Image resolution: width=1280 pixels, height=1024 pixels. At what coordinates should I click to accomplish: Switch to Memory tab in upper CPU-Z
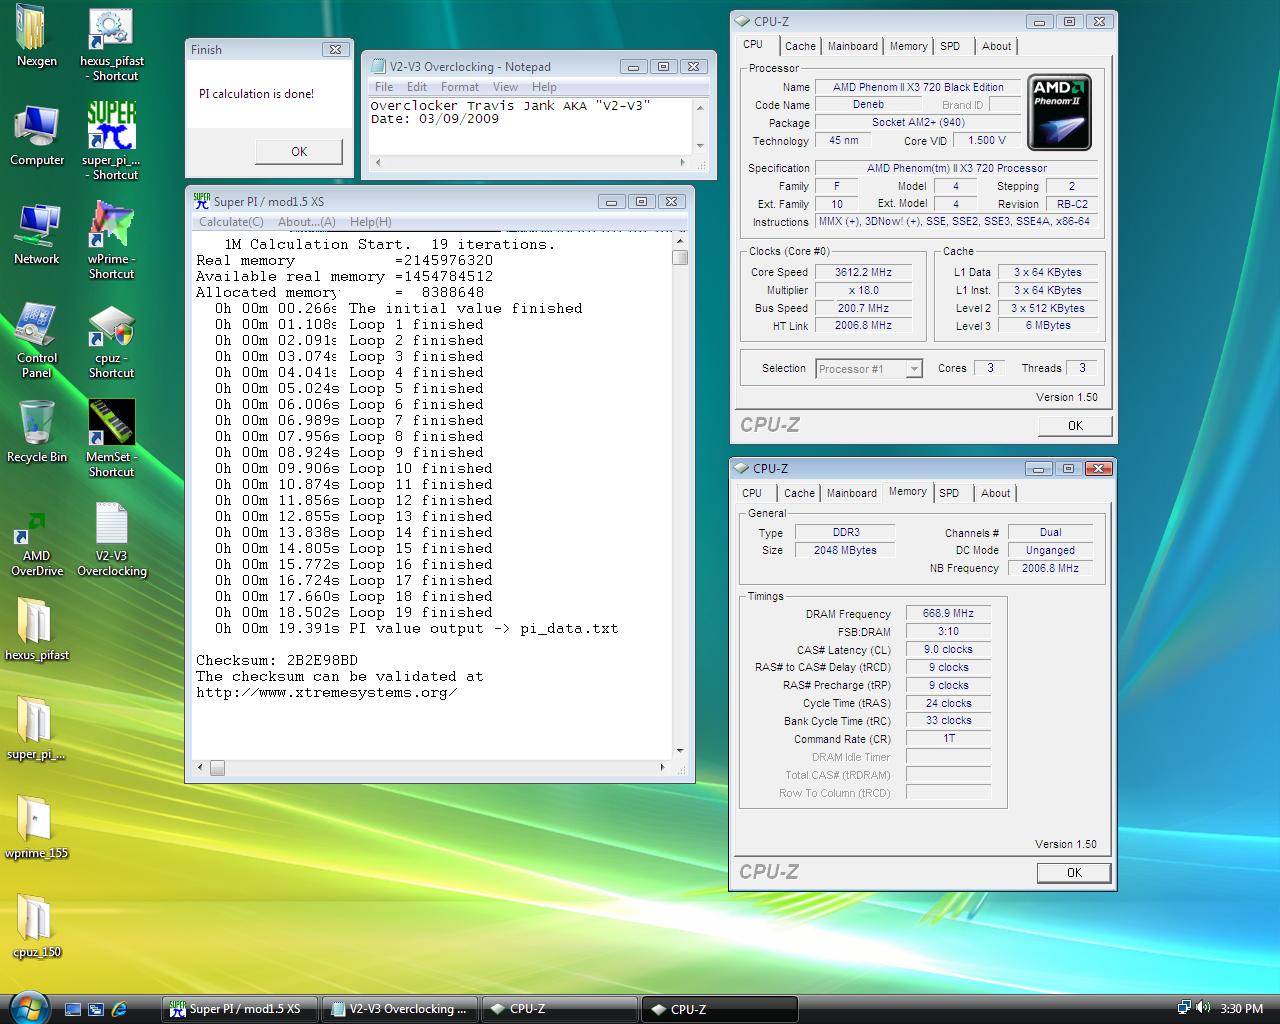[x=908, y=46]
